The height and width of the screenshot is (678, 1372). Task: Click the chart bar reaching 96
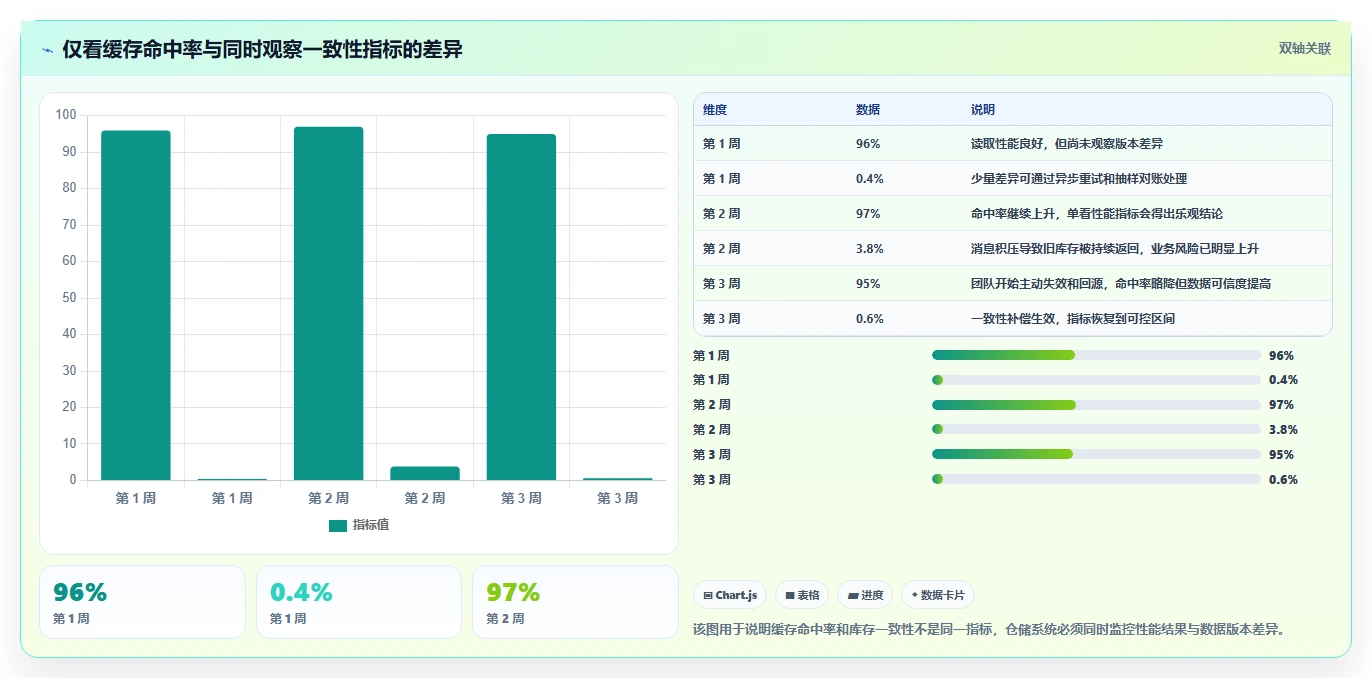point(136,305)
